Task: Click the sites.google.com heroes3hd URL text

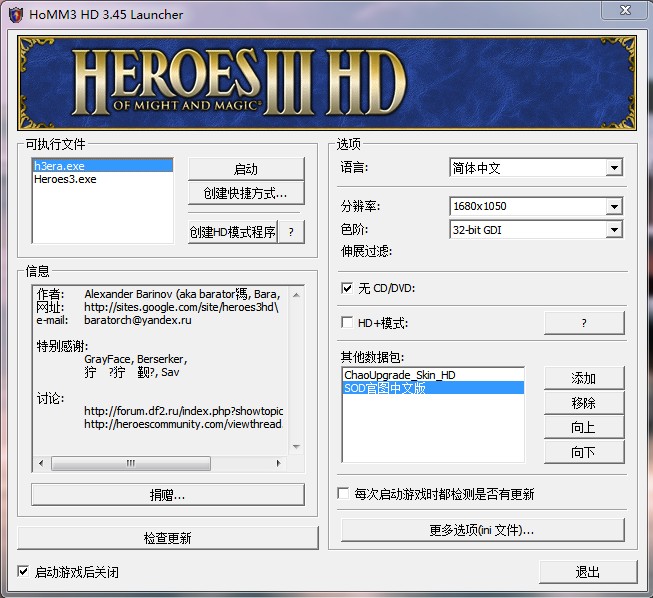Action: click(x=181, y=307)
